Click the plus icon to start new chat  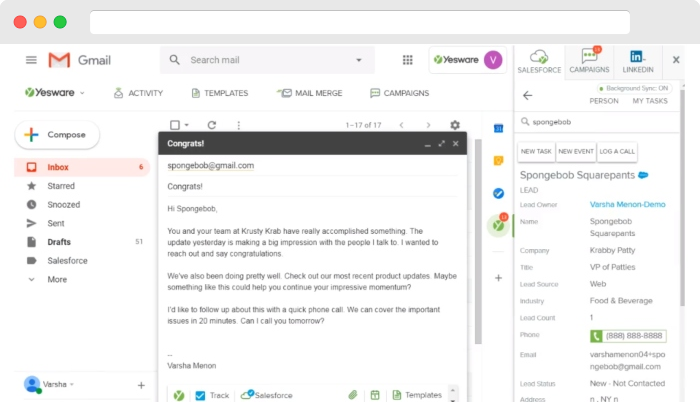tap(141, 385)
